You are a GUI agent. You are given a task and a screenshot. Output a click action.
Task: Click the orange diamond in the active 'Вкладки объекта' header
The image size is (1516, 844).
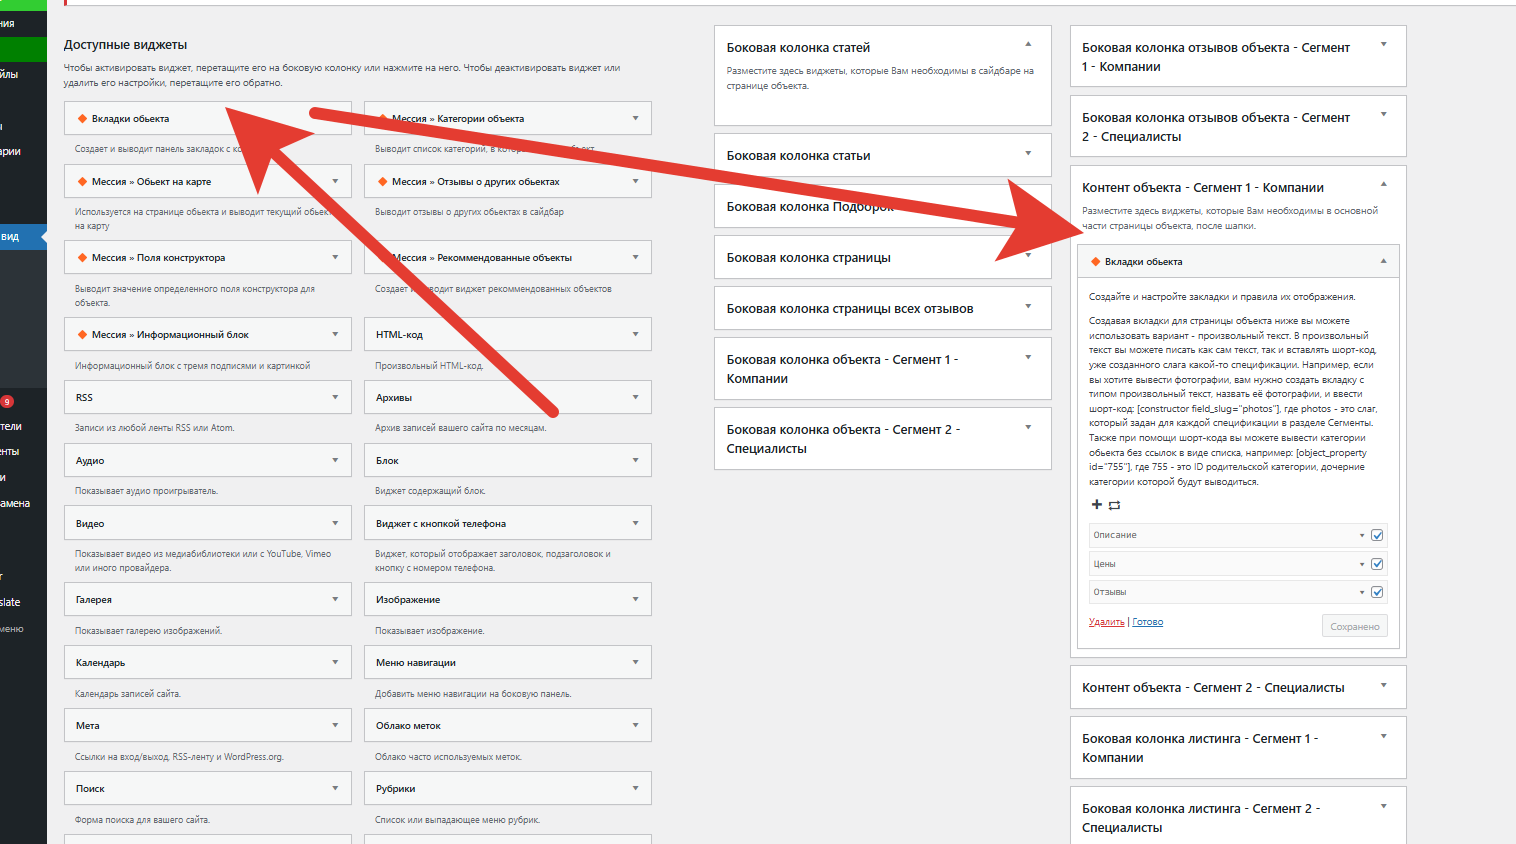pos(1095,262)
